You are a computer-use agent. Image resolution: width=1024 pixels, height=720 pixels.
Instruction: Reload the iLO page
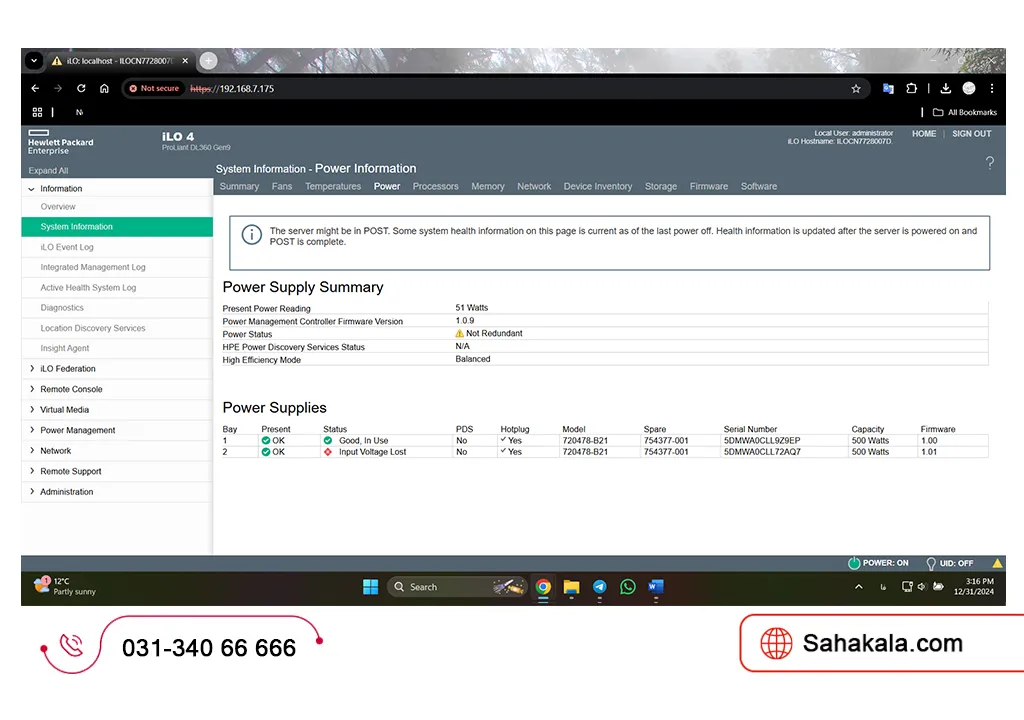click(81, 88)
